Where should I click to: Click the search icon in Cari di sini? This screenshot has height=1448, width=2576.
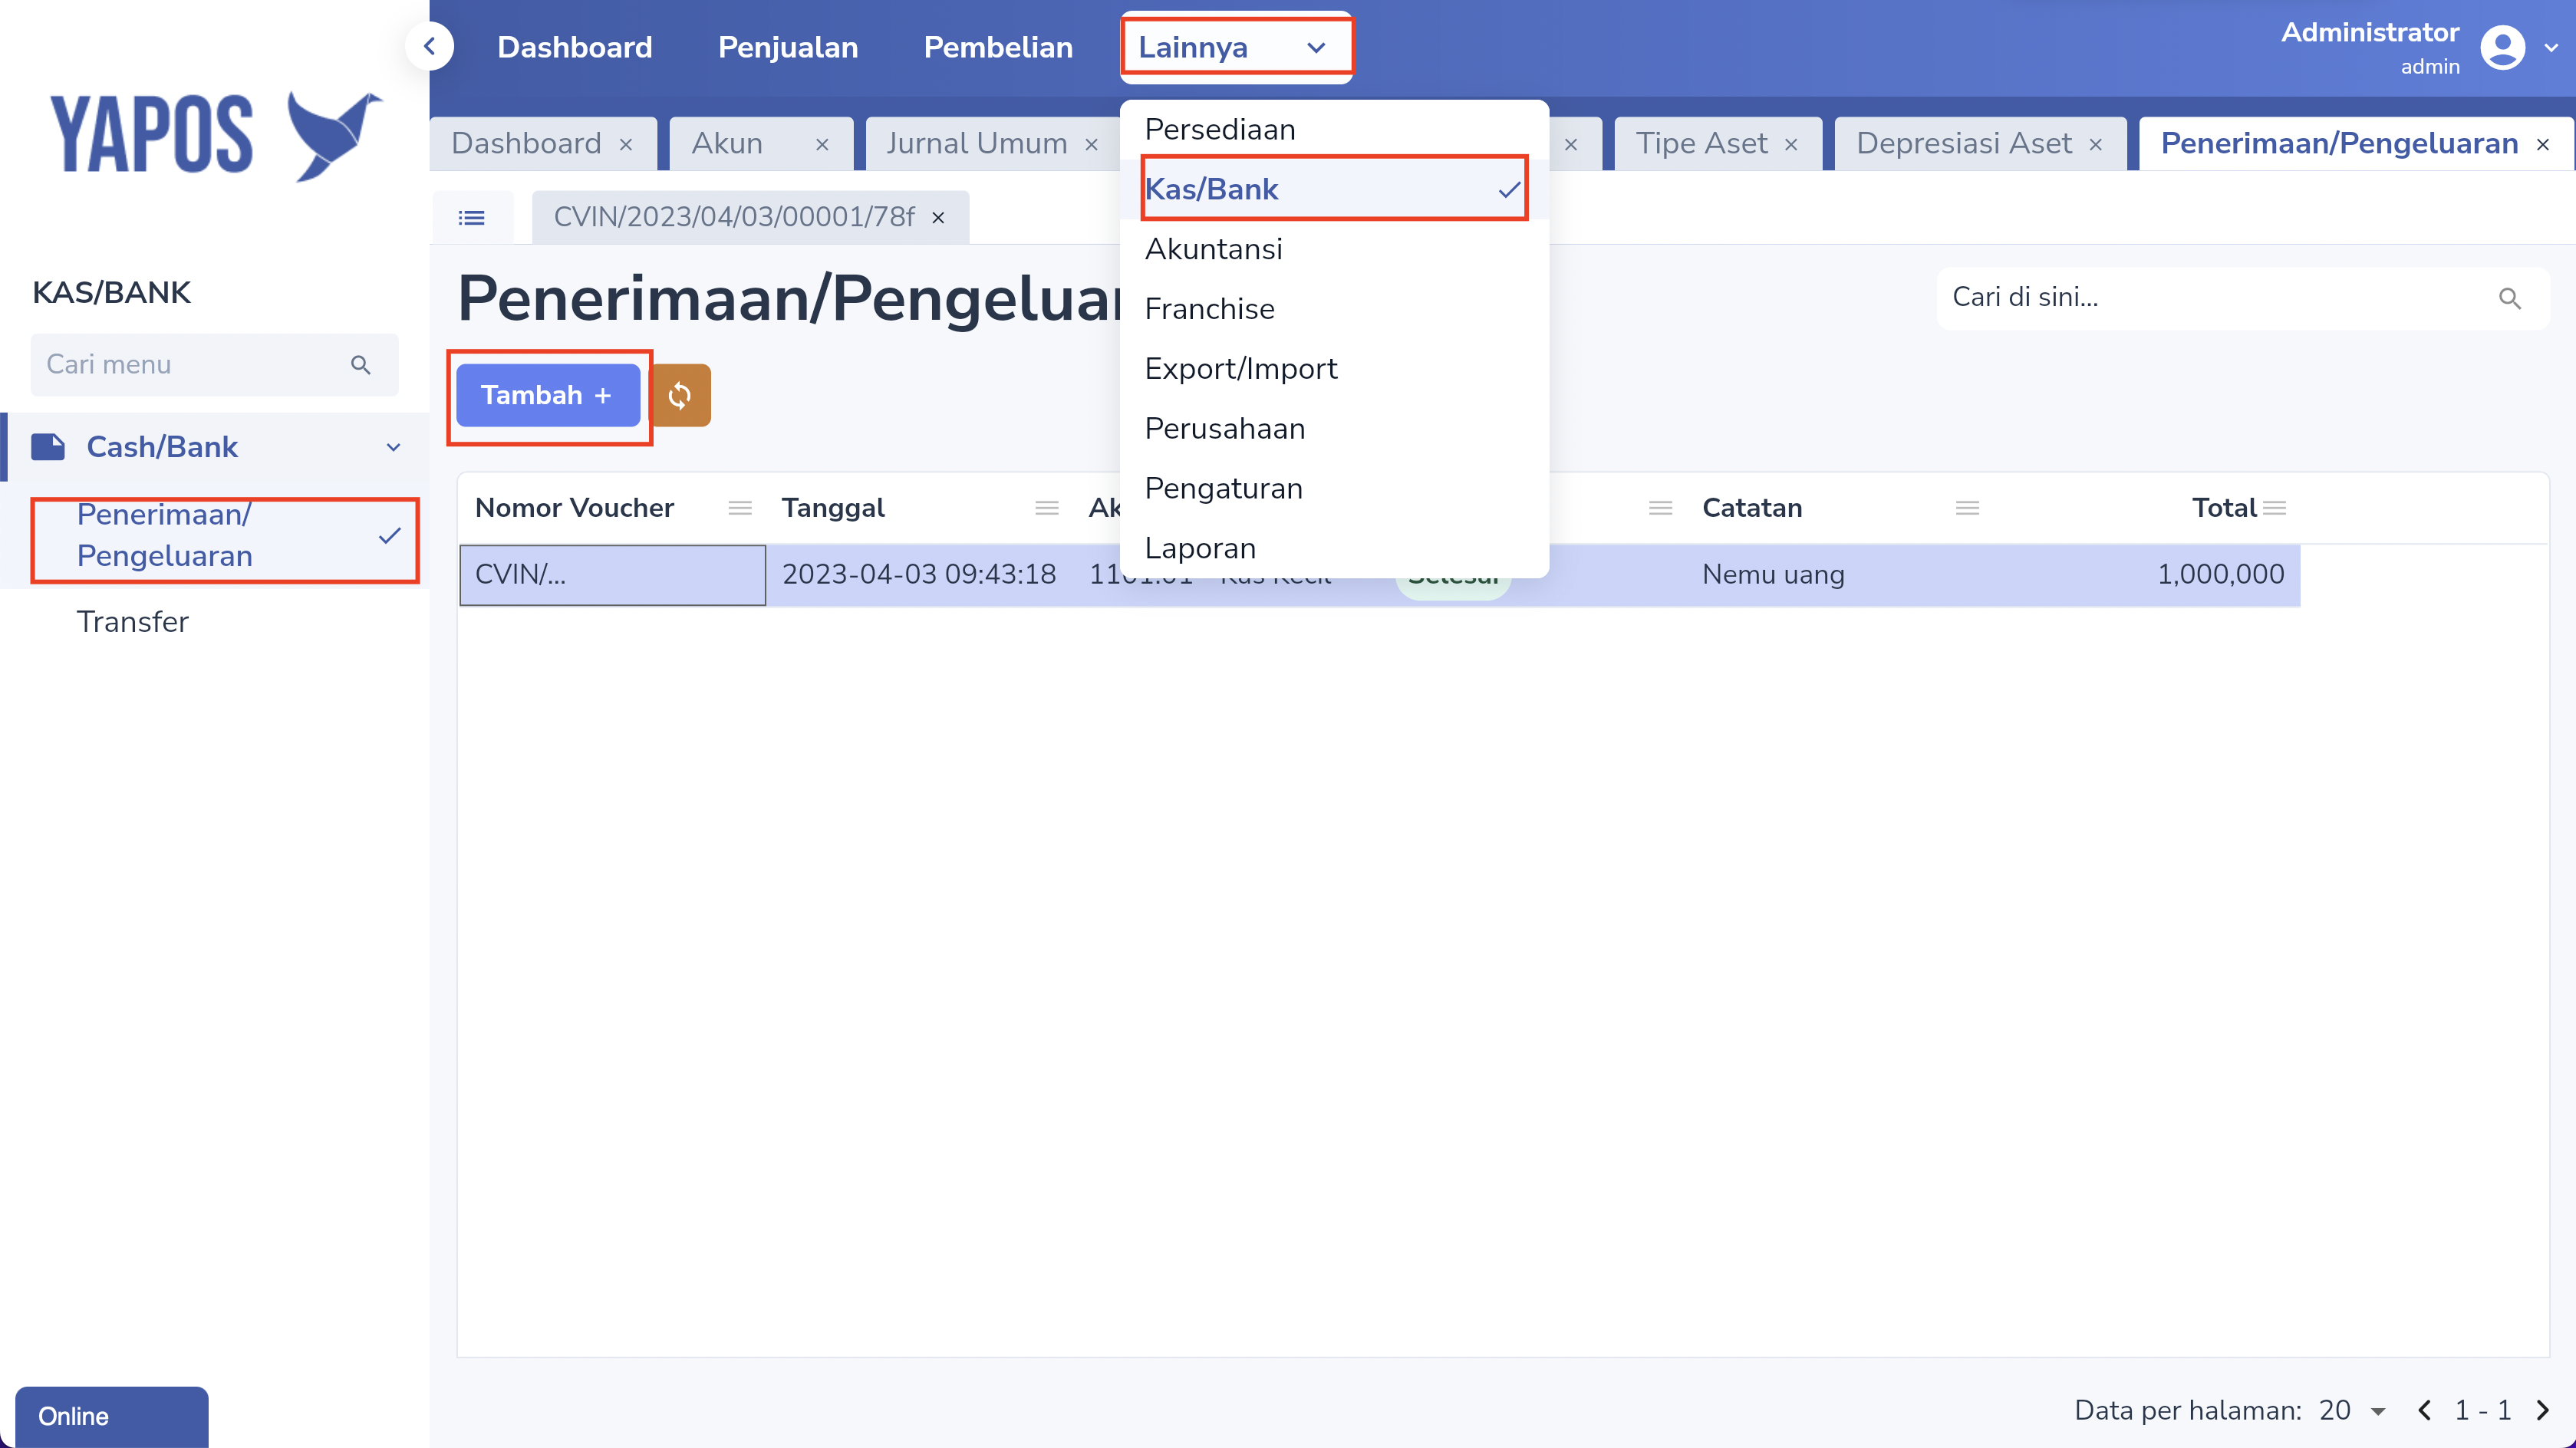click(x=2509, y=298)
